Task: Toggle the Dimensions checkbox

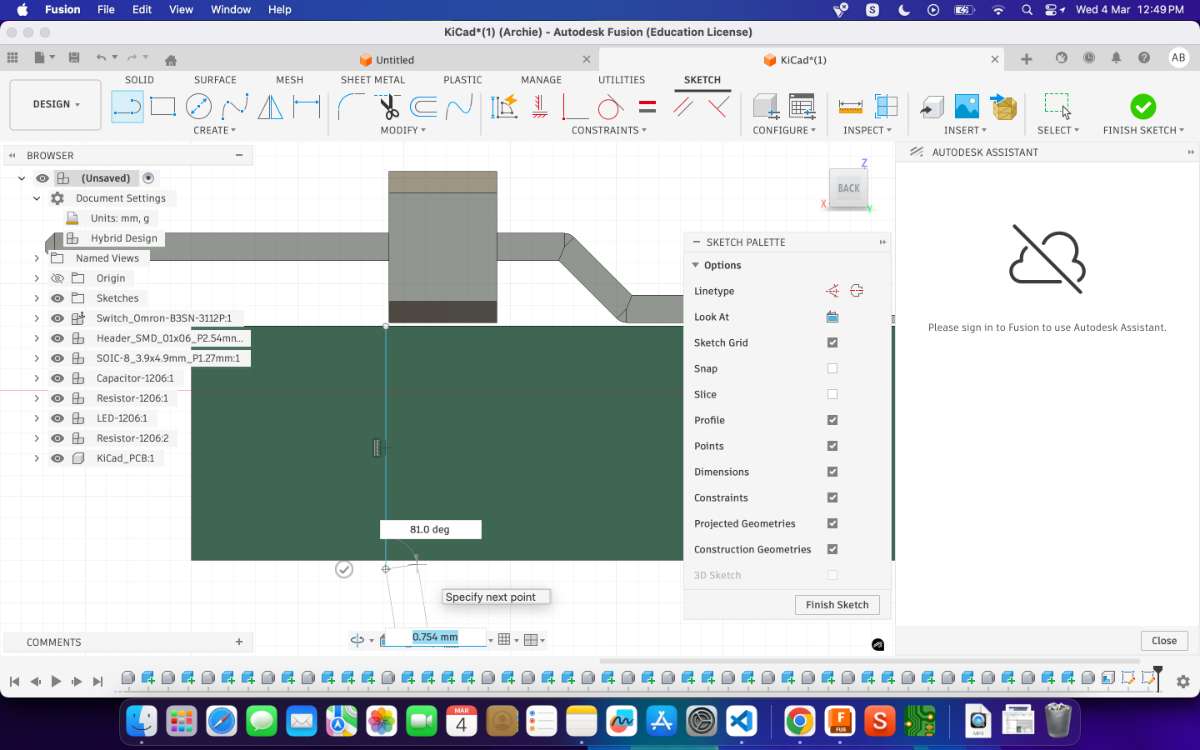Action: [x=833, y=472]
